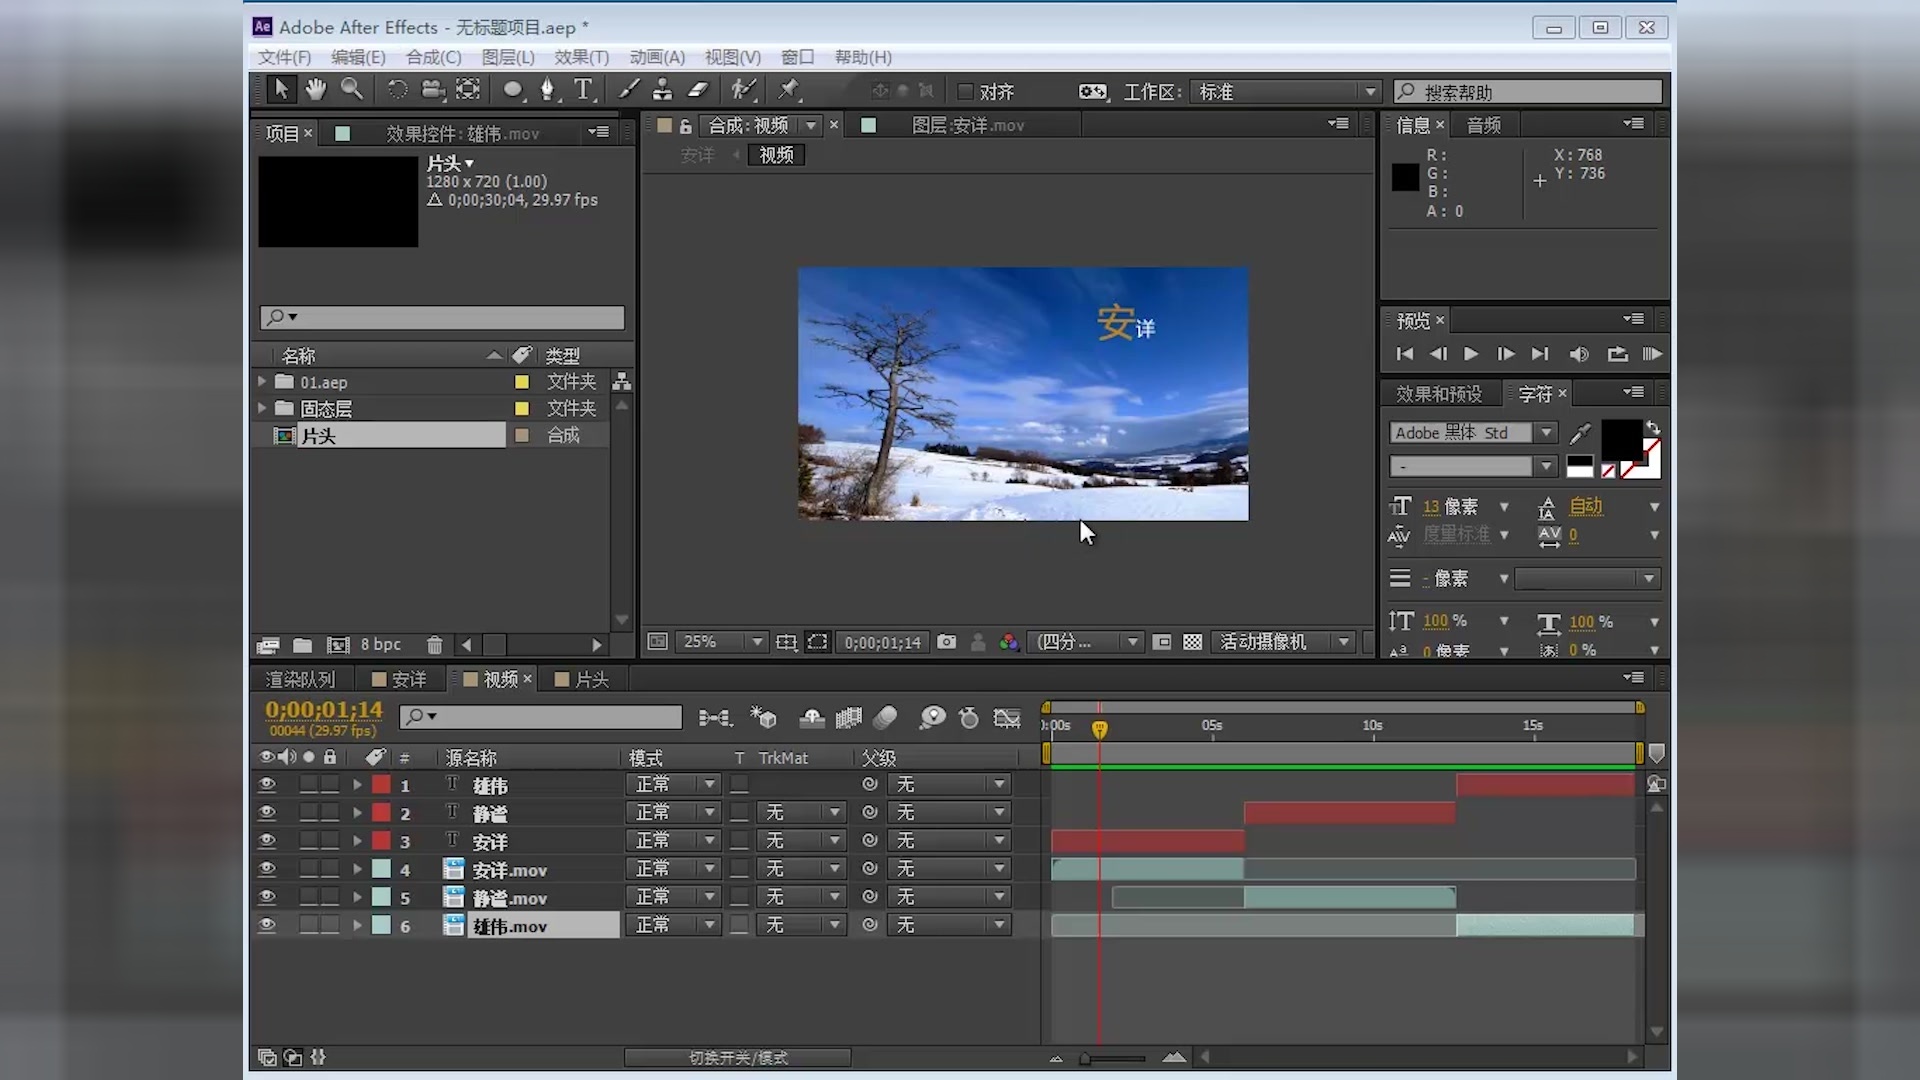Toggle preserve transparency box for layer 雄伟
The width and height of the screenshot is (1920, 1080).
point(739,785)
